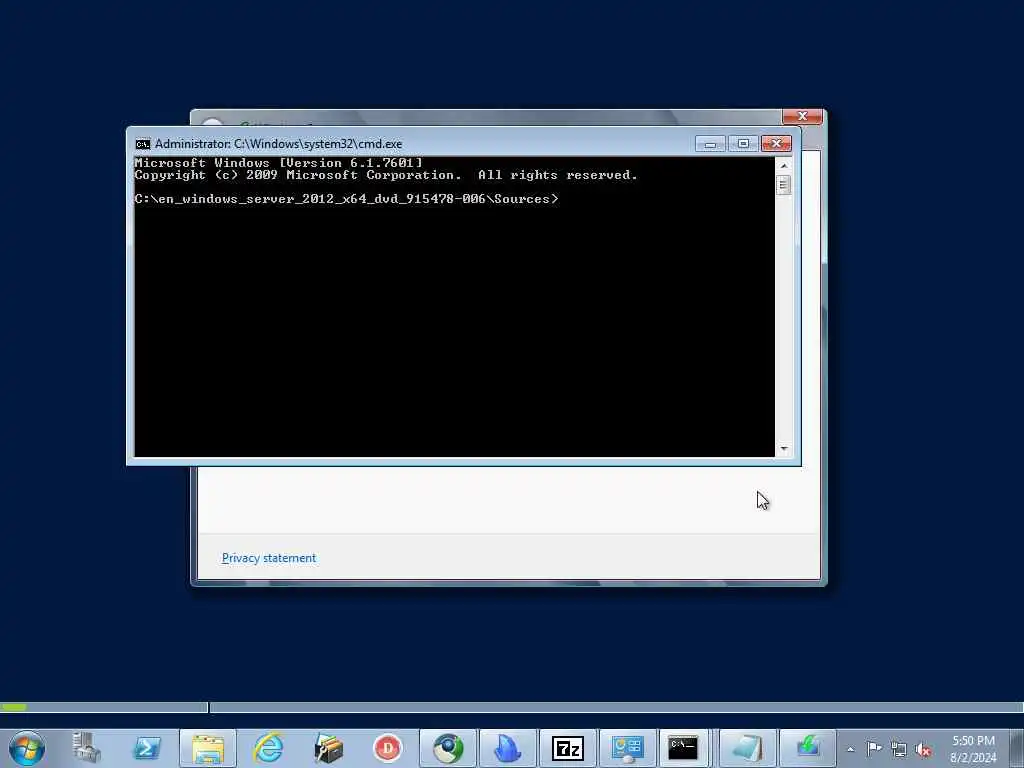This screenshot has height=768, width=1024.
Task: Open the red circular D app in taskbar
Action: click(388, 748)
